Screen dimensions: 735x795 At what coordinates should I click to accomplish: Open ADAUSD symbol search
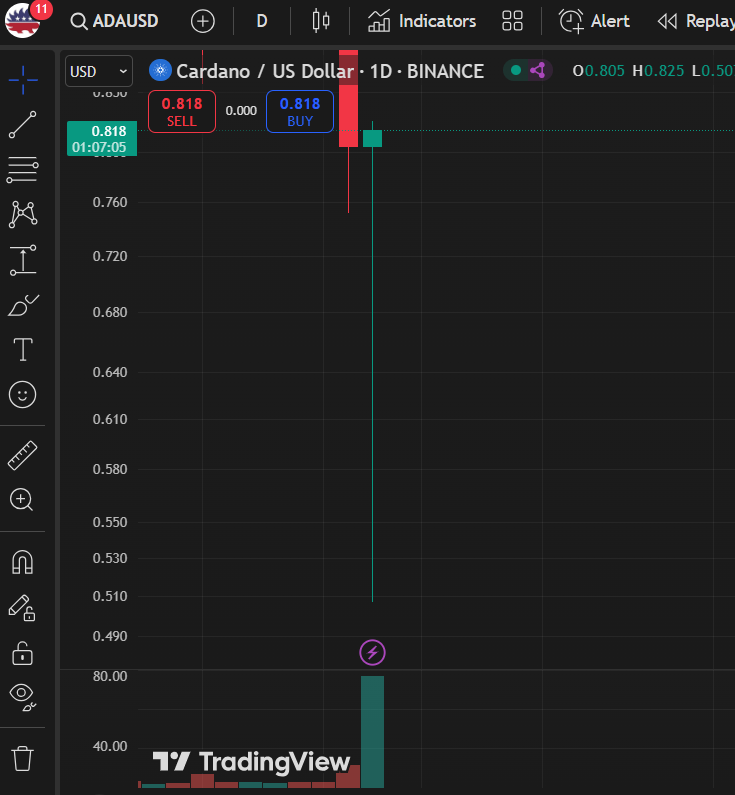pos(115,21)
